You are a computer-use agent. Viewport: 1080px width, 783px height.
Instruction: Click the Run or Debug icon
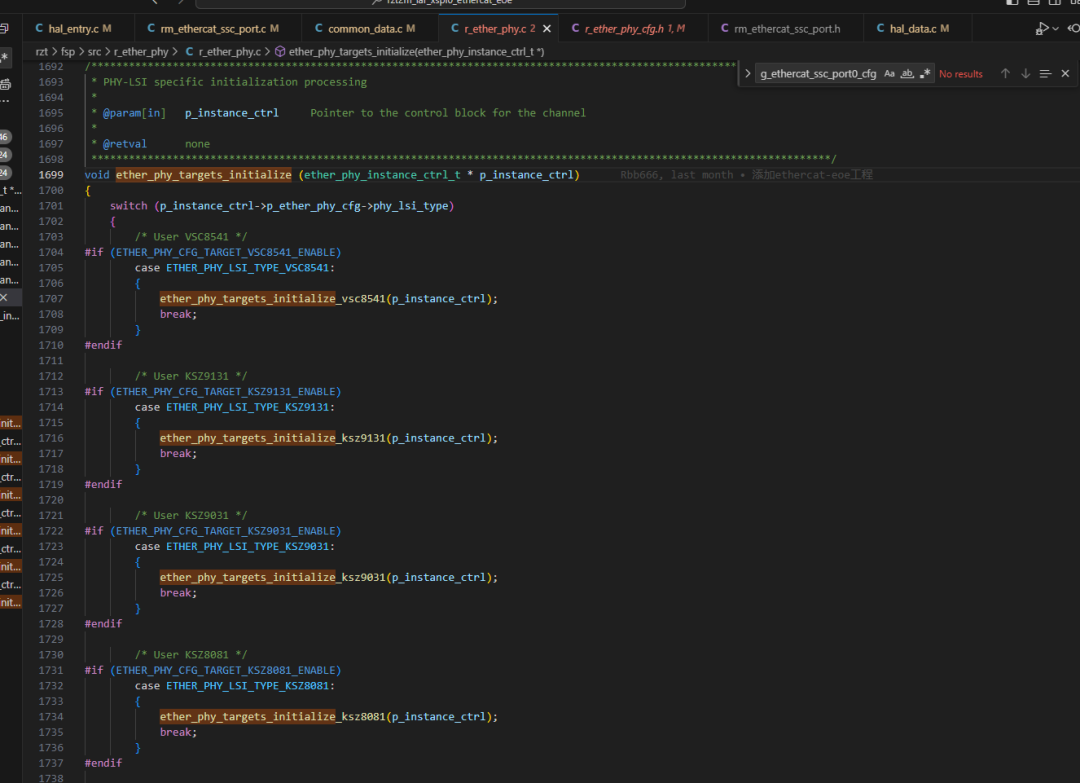tap(1042, 29)
